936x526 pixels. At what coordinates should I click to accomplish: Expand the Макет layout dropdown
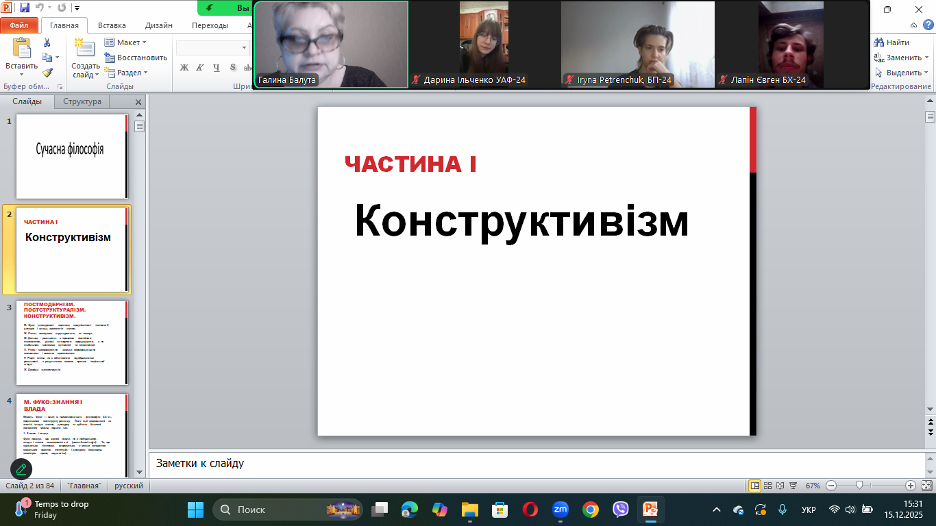click(x=125, y=43)
